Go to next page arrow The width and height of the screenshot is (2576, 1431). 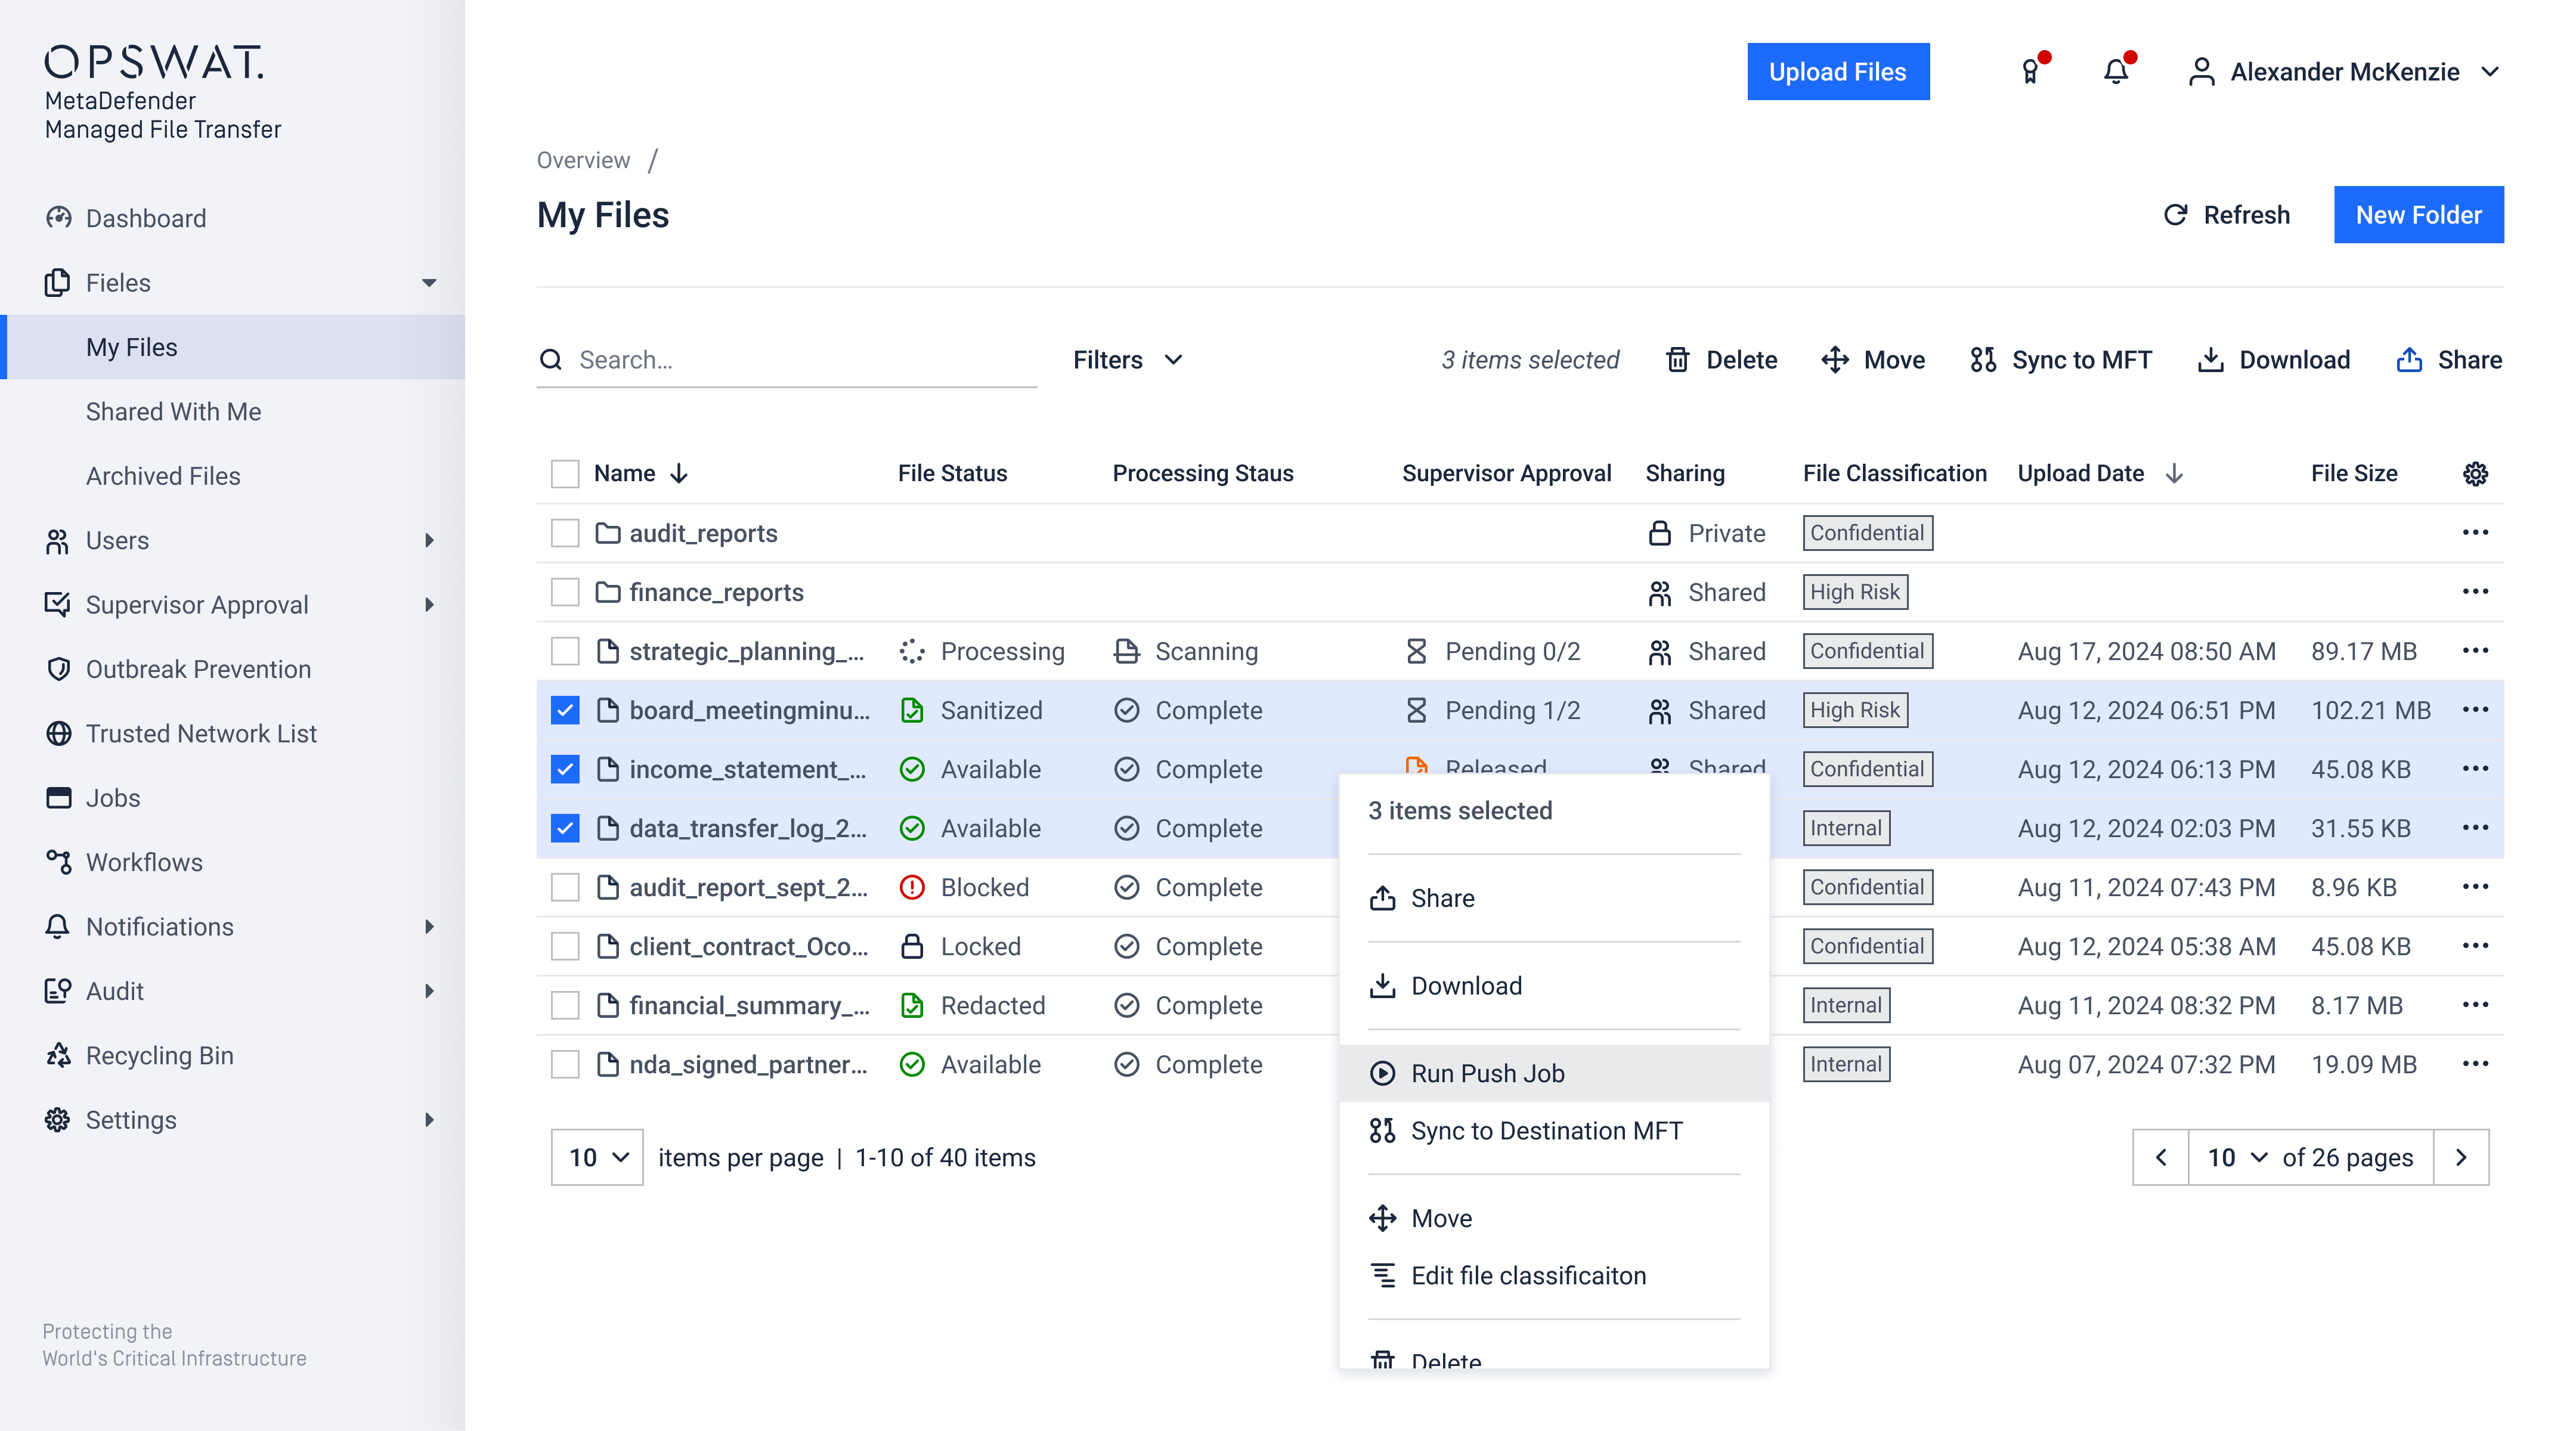[2461, 1157]
